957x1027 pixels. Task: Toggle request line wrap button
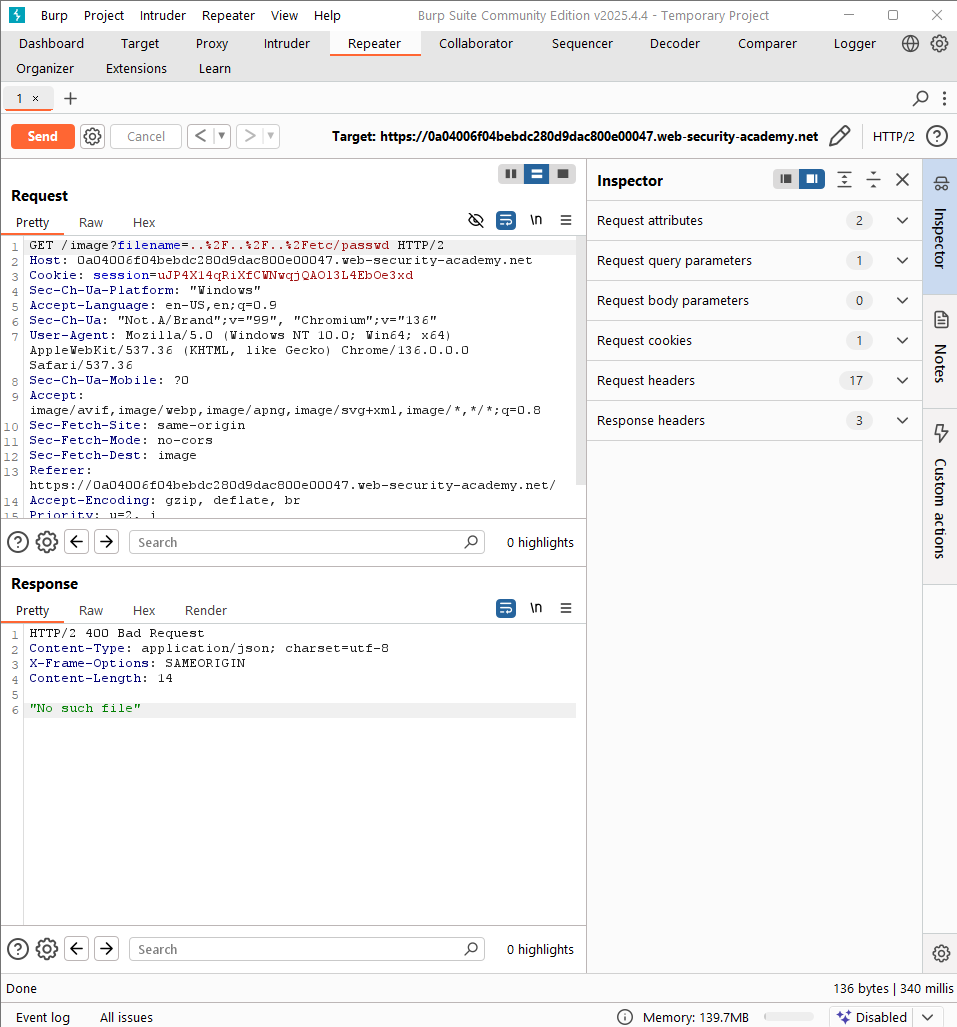[x=506, y=221]
